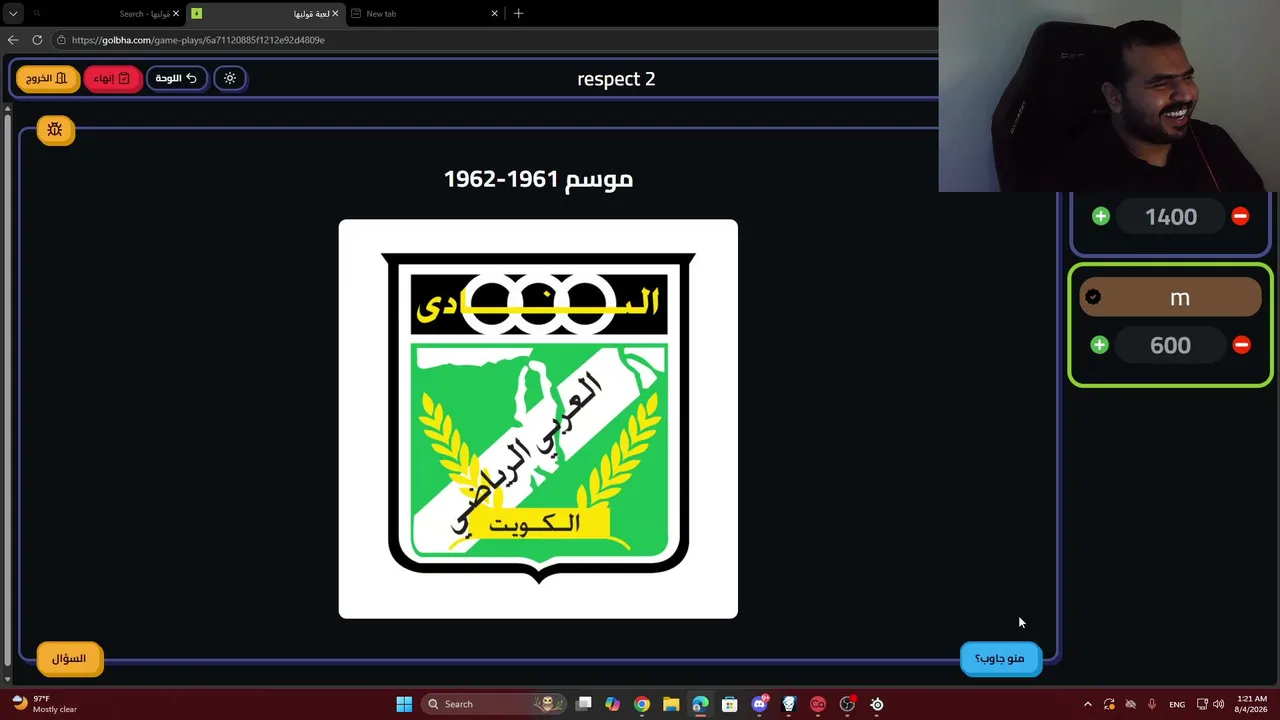Open Task View on the taskbar
The image size is (1280, 720).
584,704
